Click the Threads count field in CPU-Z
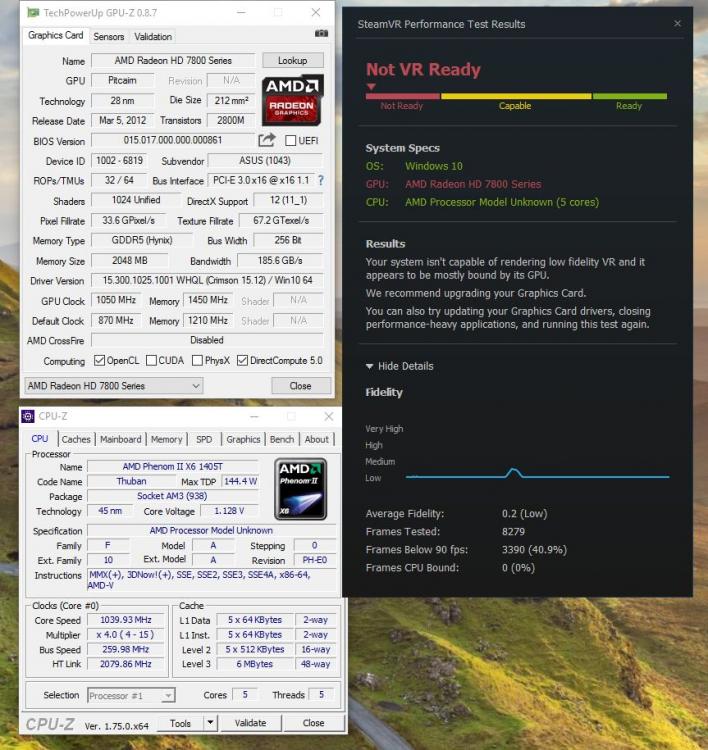 point(321,695)
